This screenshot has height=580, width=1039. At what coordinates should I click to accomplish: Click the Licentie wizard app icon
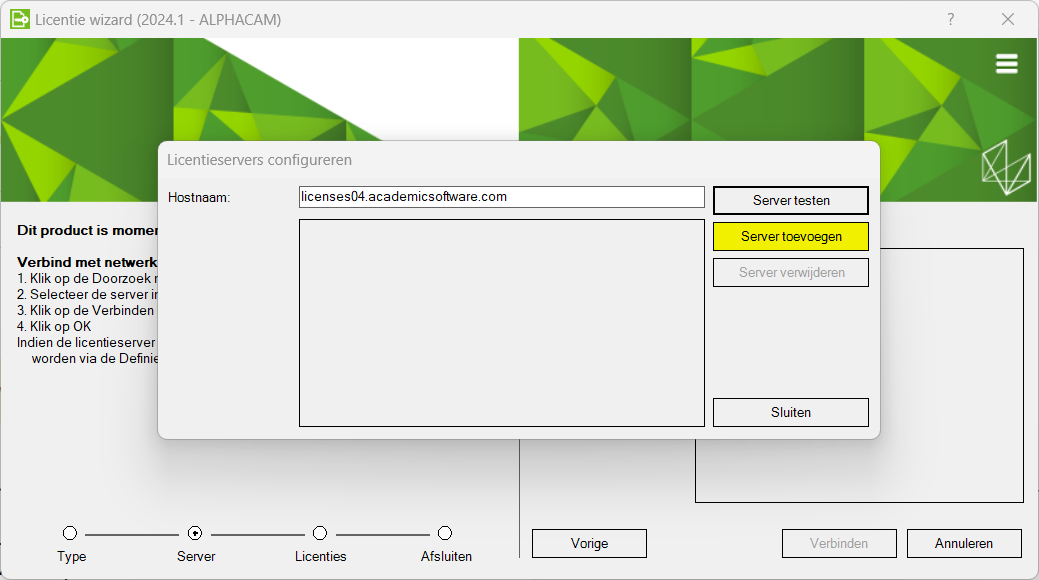tap(20, 19)
